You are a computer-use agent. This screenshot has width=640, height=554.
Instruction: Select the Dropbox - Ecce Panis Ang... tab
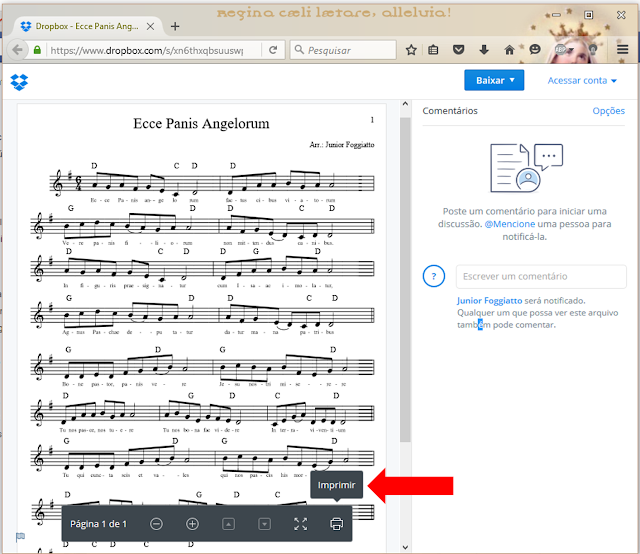[x=87, y=26]
